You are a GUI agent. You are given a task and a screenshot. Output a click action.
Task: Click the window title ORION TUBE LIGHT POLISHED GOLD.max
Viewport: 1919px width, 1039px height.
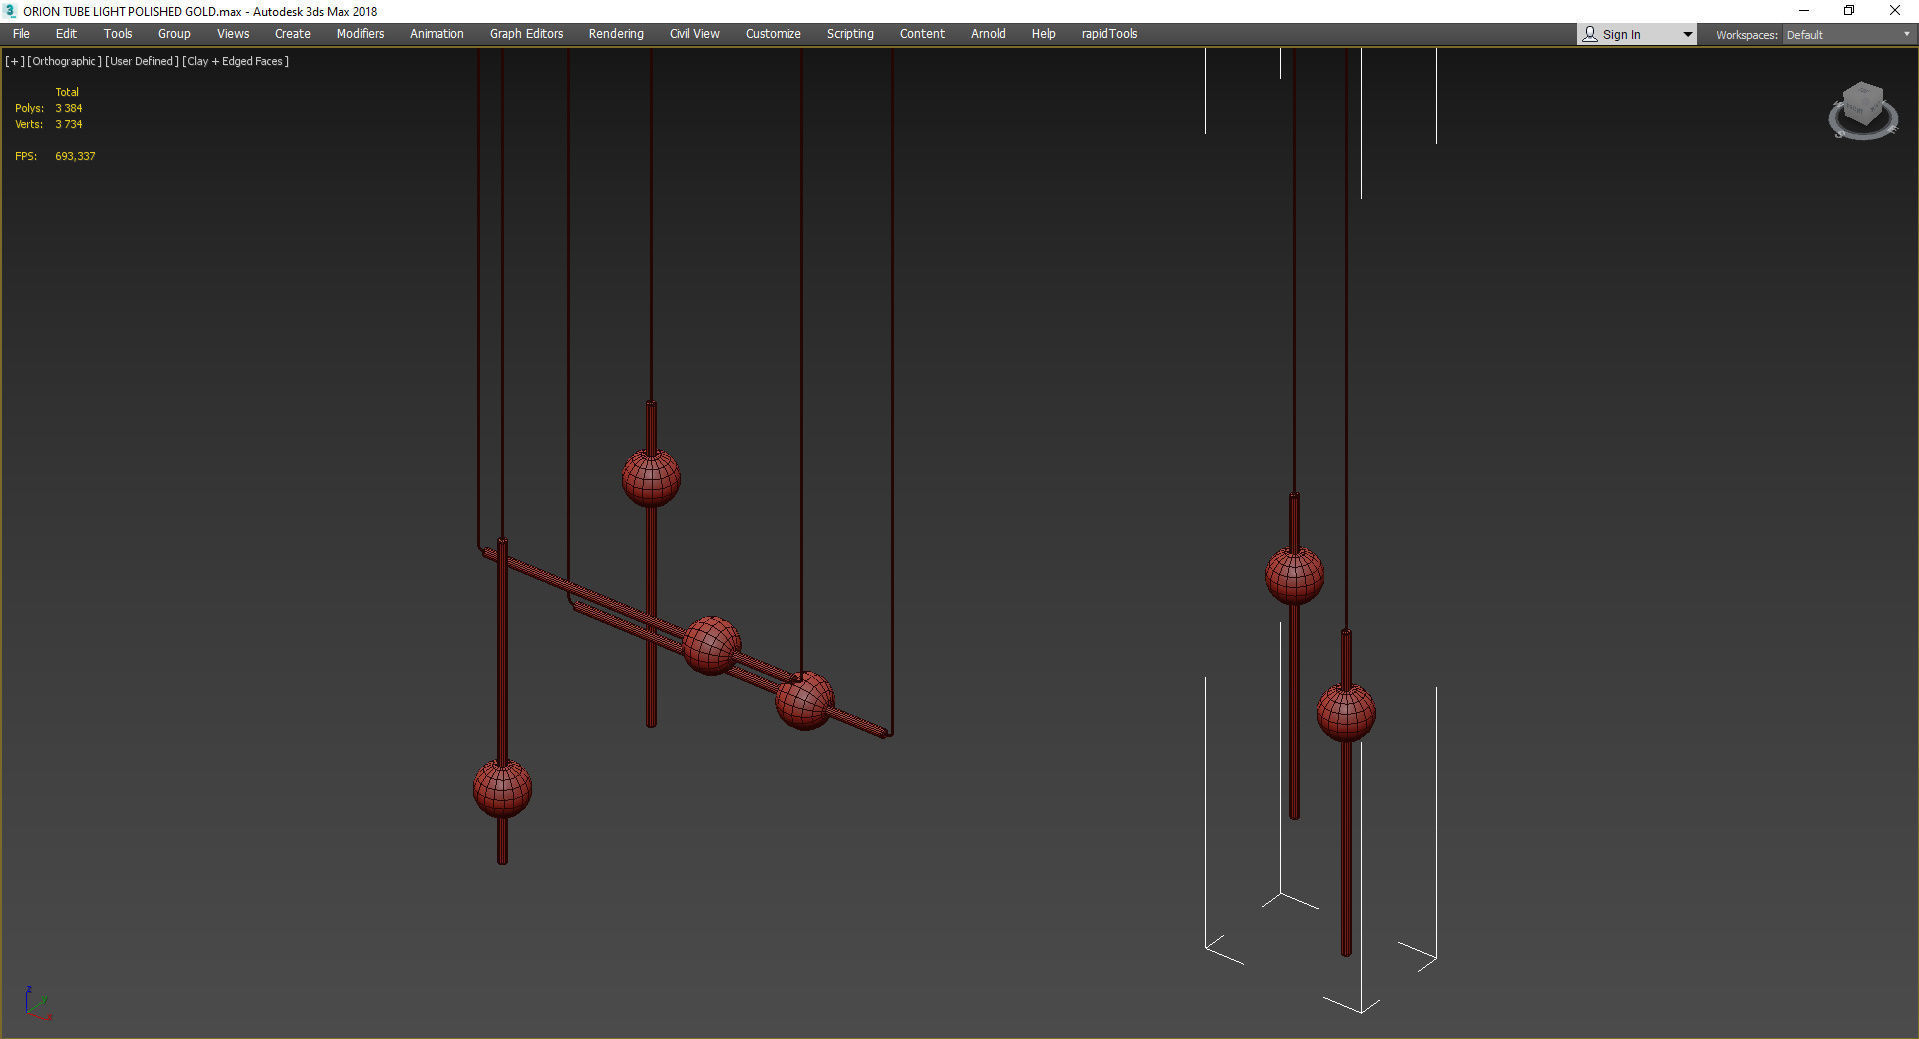[x=132, y=12]
